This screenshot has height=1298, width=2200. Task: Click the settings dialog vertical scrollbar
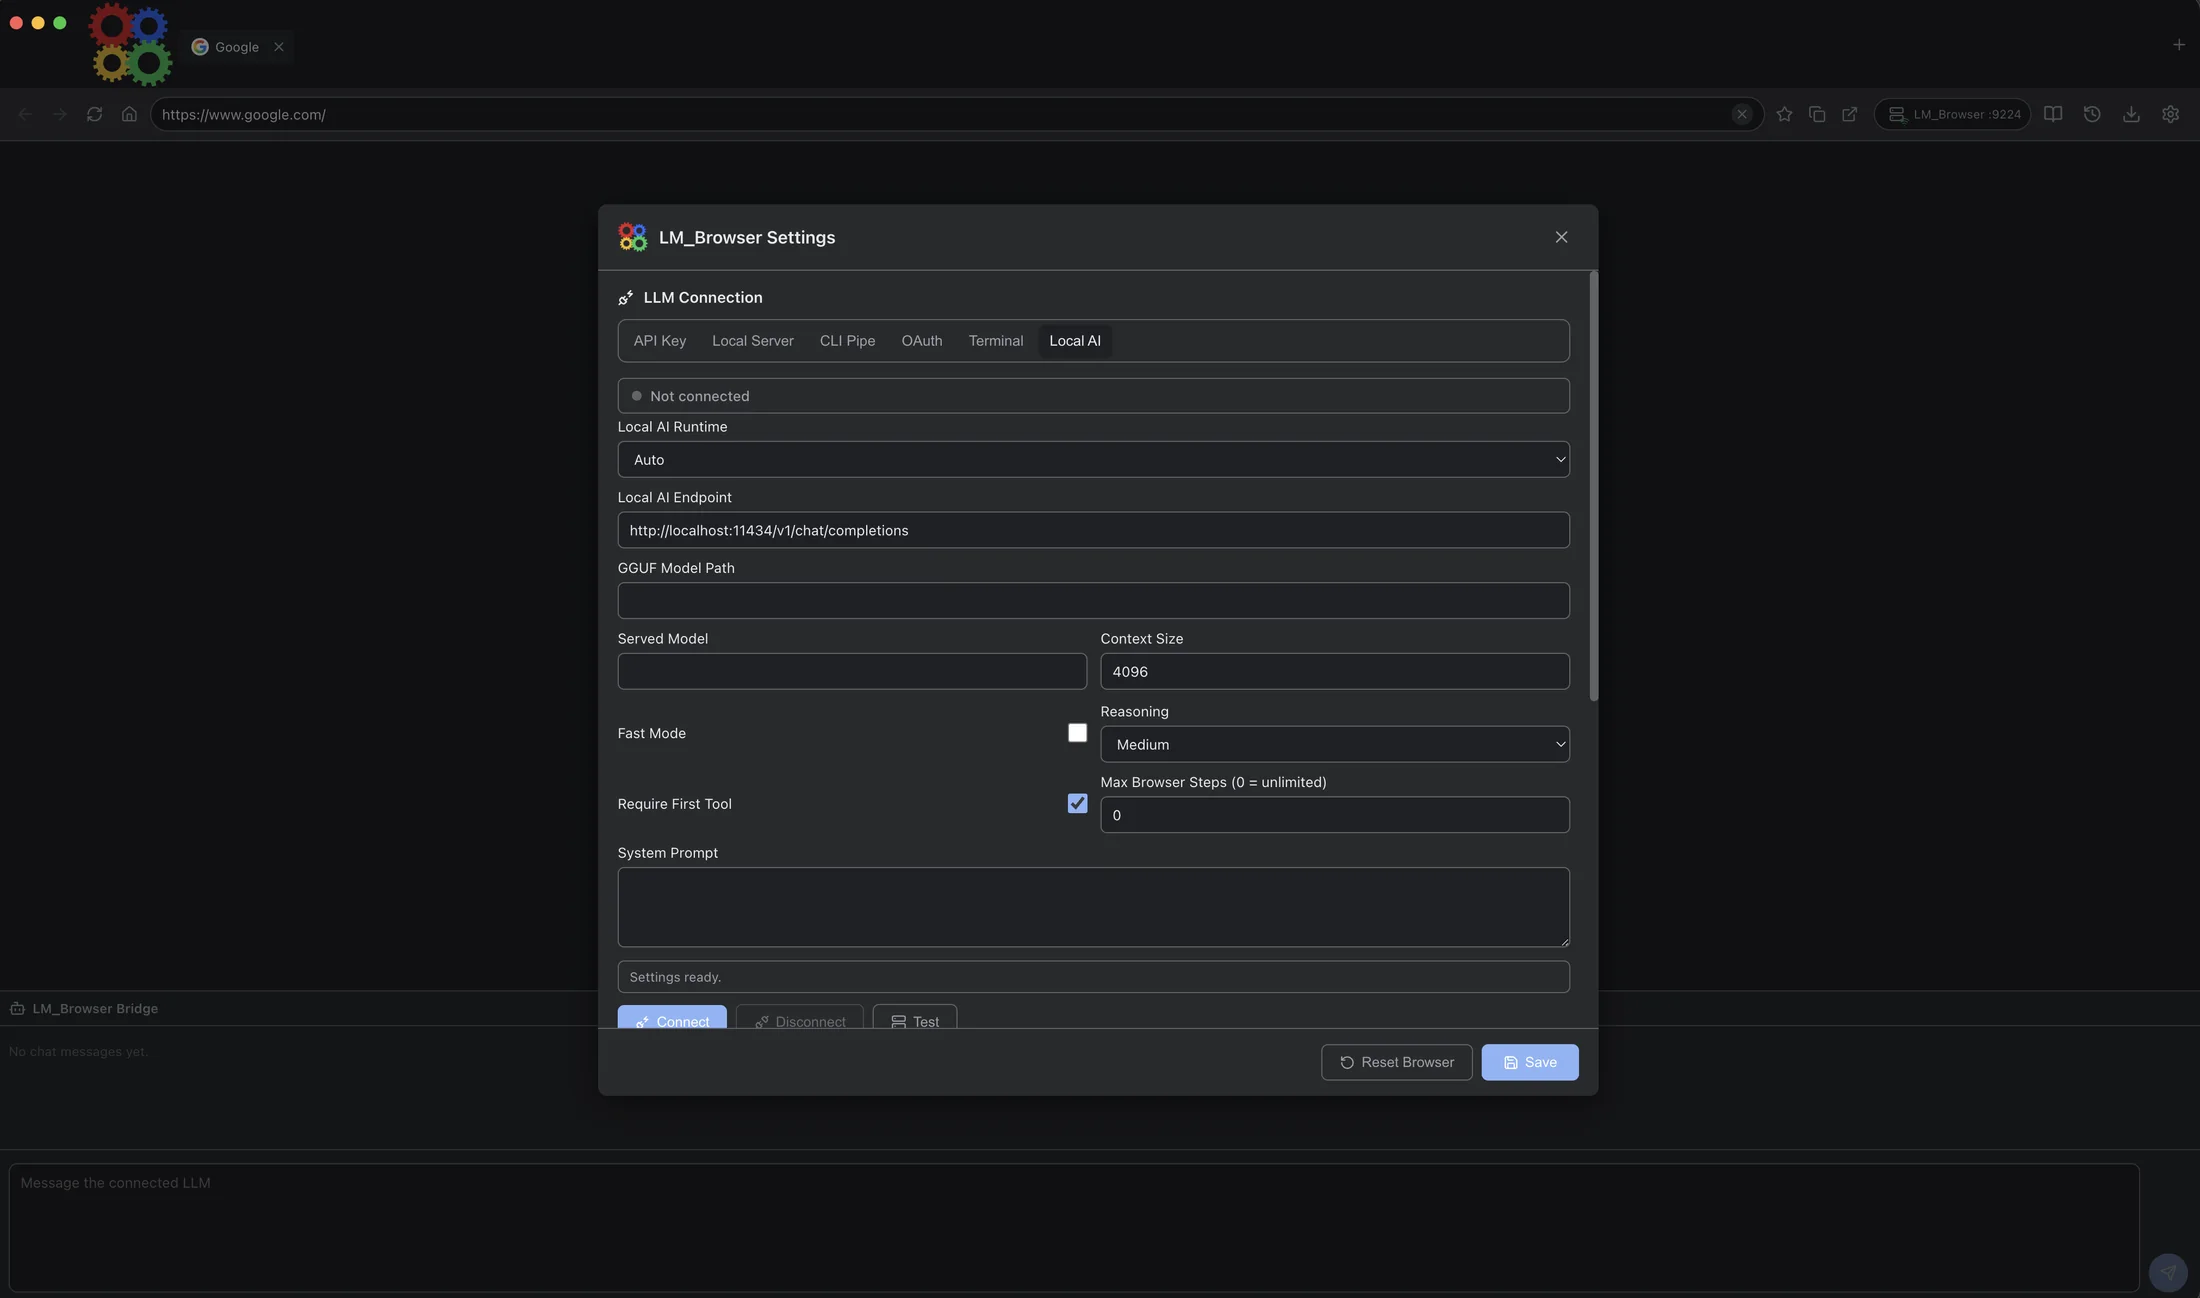pyautogui.click(x=1593, y=486)
